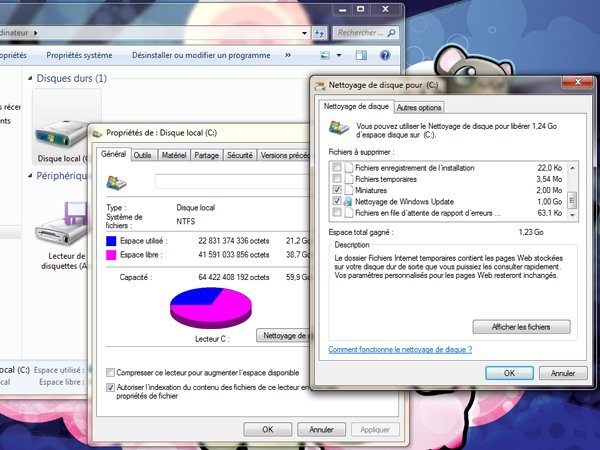Click the magenta Espace libre color swatch

[x=111, y=255]
